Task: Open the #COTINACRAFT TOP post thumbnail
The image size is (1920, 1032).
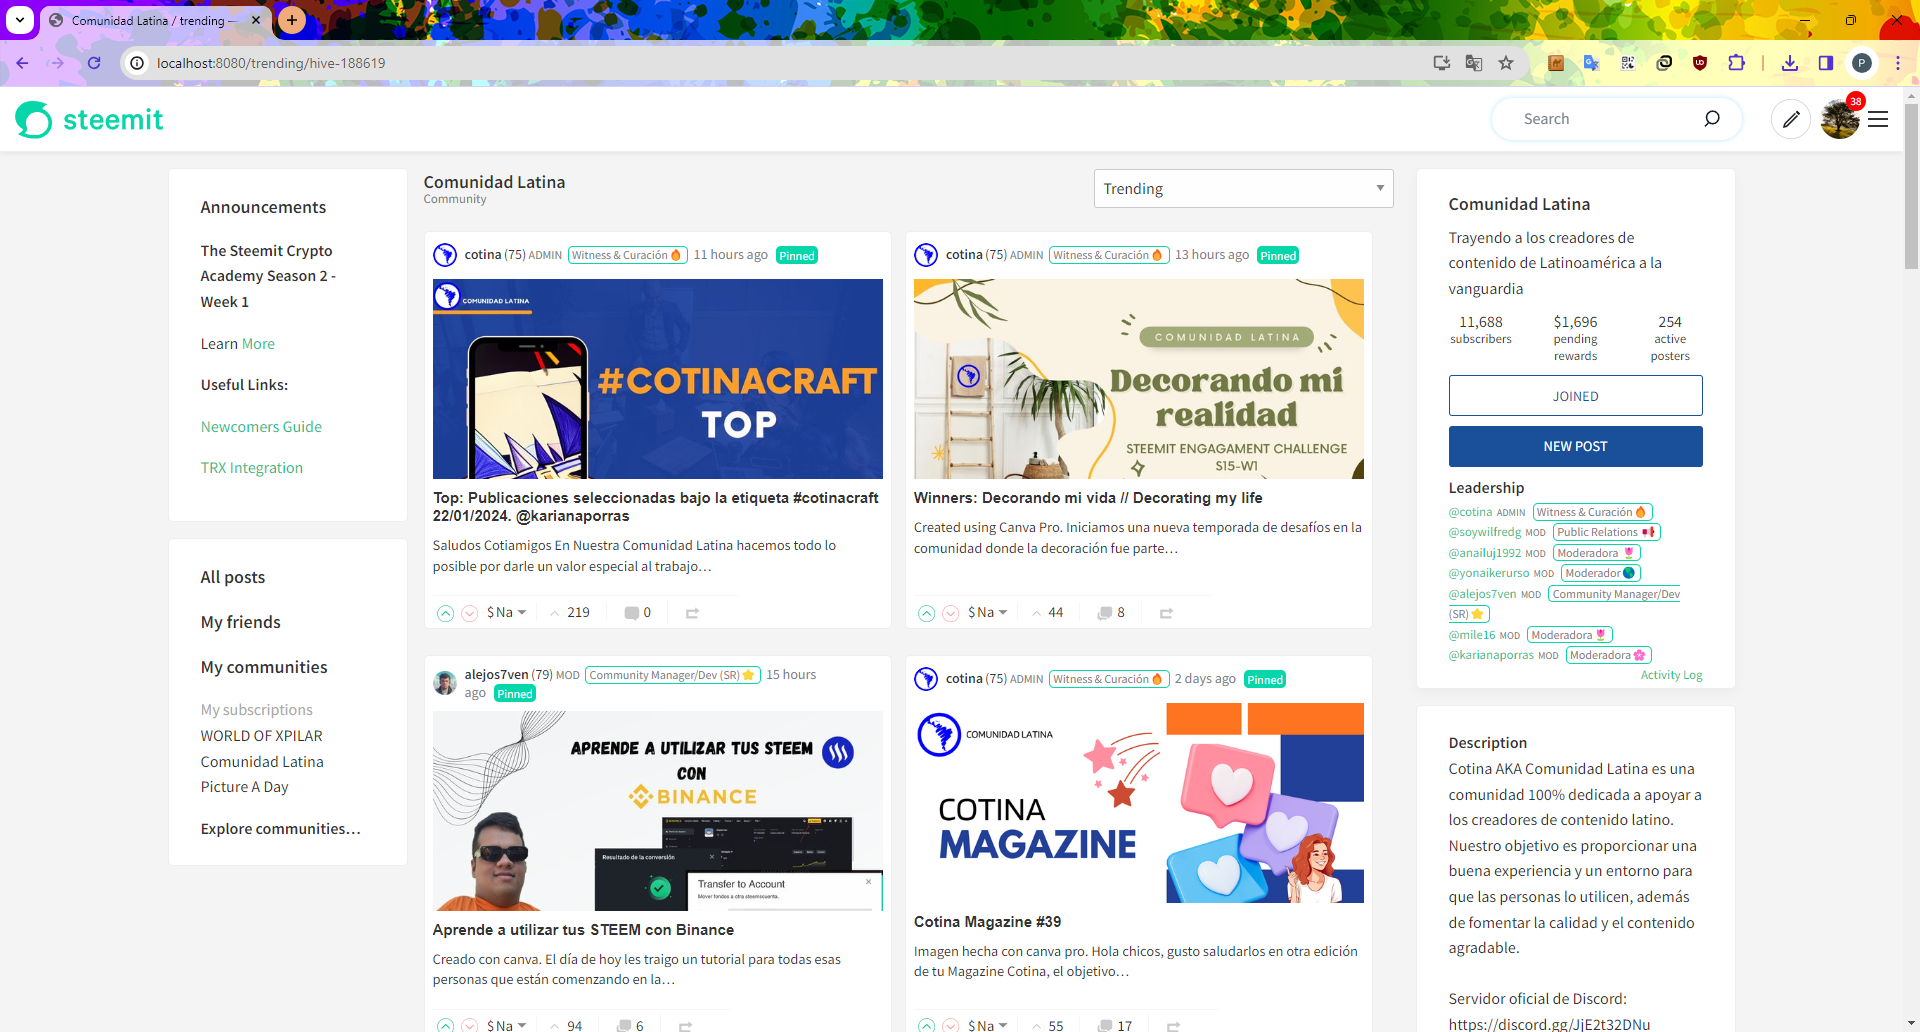Action: [x=658, y=379]
